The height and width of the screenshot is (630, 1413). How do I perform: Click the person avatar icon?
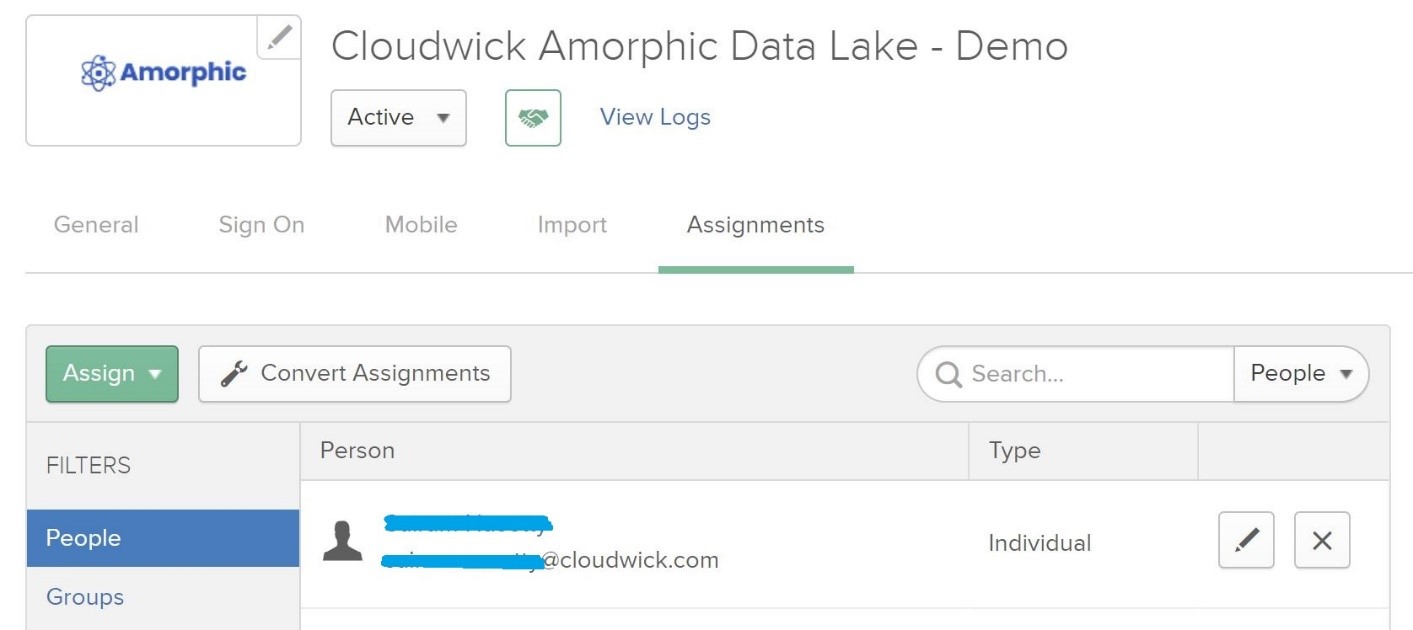342,541
